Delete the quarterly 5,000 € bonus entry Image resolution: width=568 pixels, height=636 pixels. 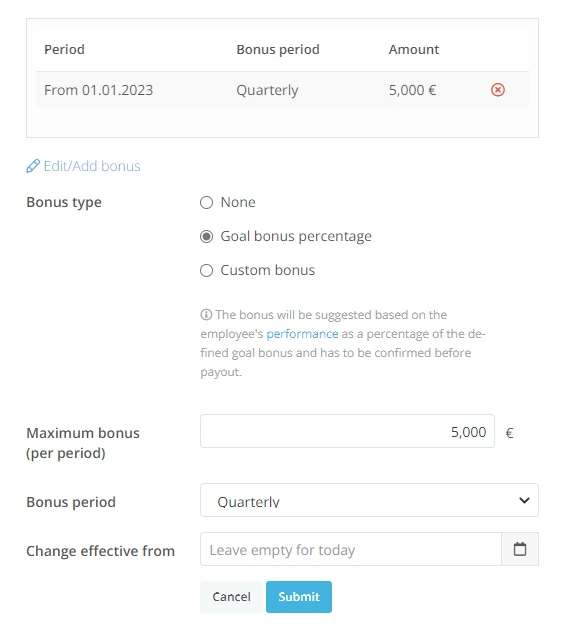(498, 90)
